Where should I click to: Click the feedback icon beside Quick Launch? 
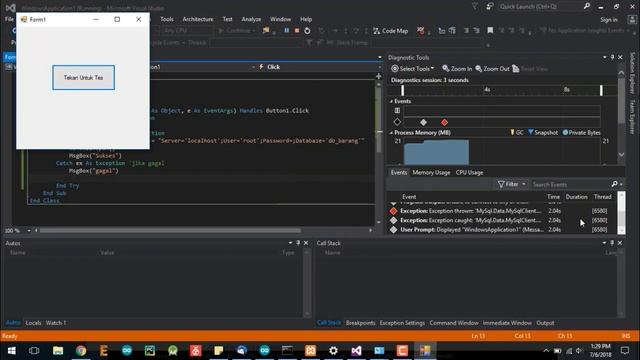tap(489, 7)
